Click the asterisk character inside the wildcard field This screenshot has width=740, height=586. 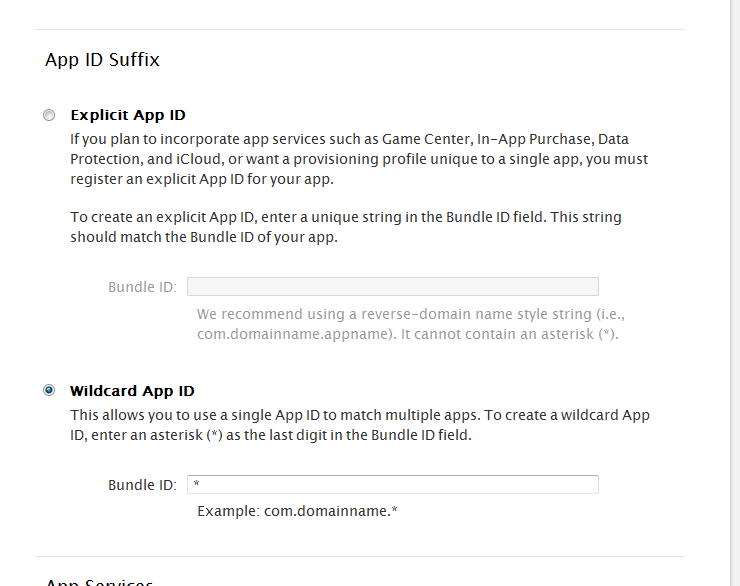click(x=197, y=485)
